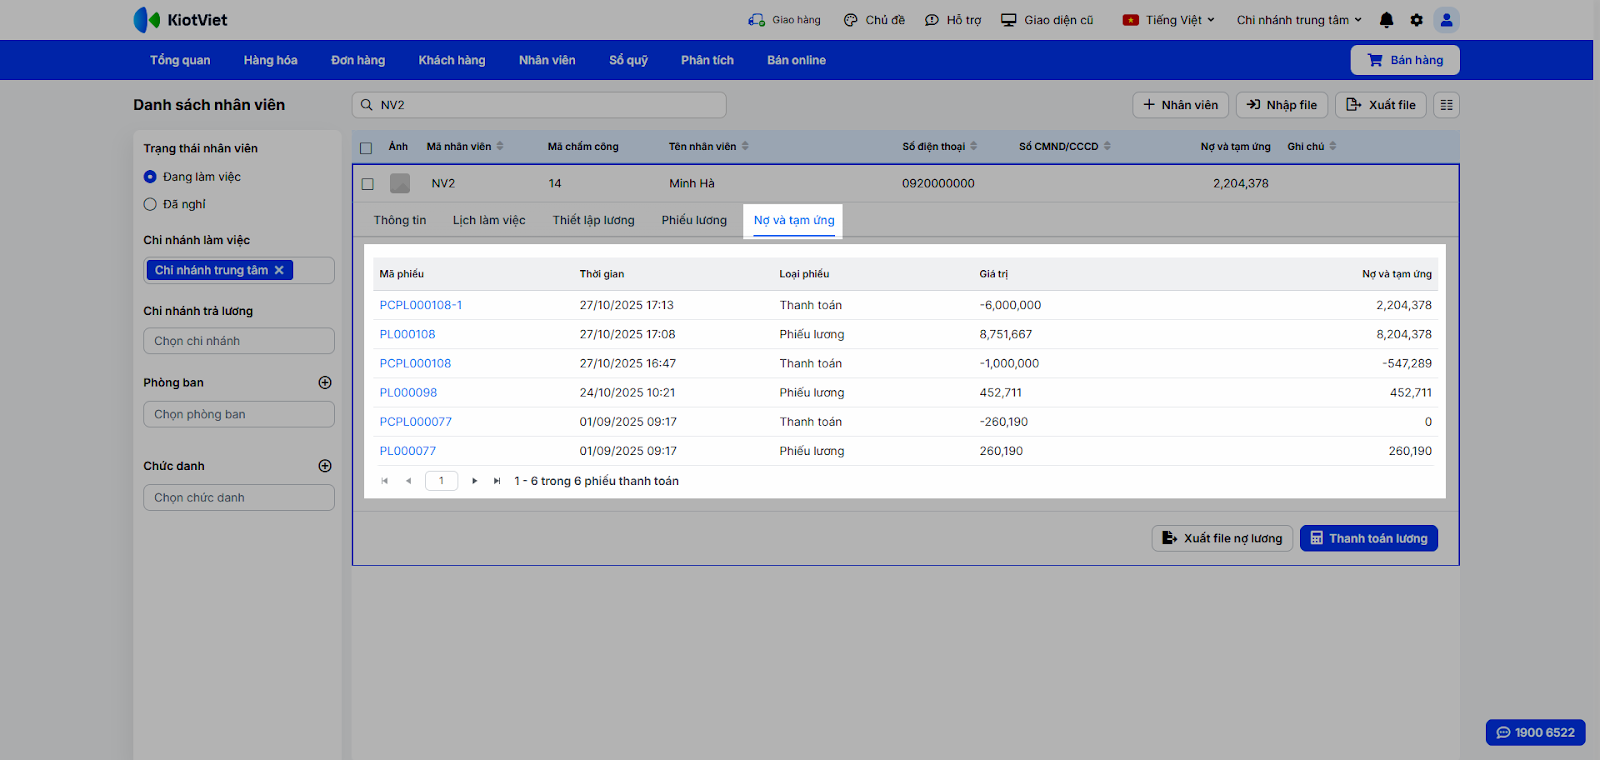Toggle the select-all header checkbox
Screen dimensions: 1600x760
(x=366, y=148)
